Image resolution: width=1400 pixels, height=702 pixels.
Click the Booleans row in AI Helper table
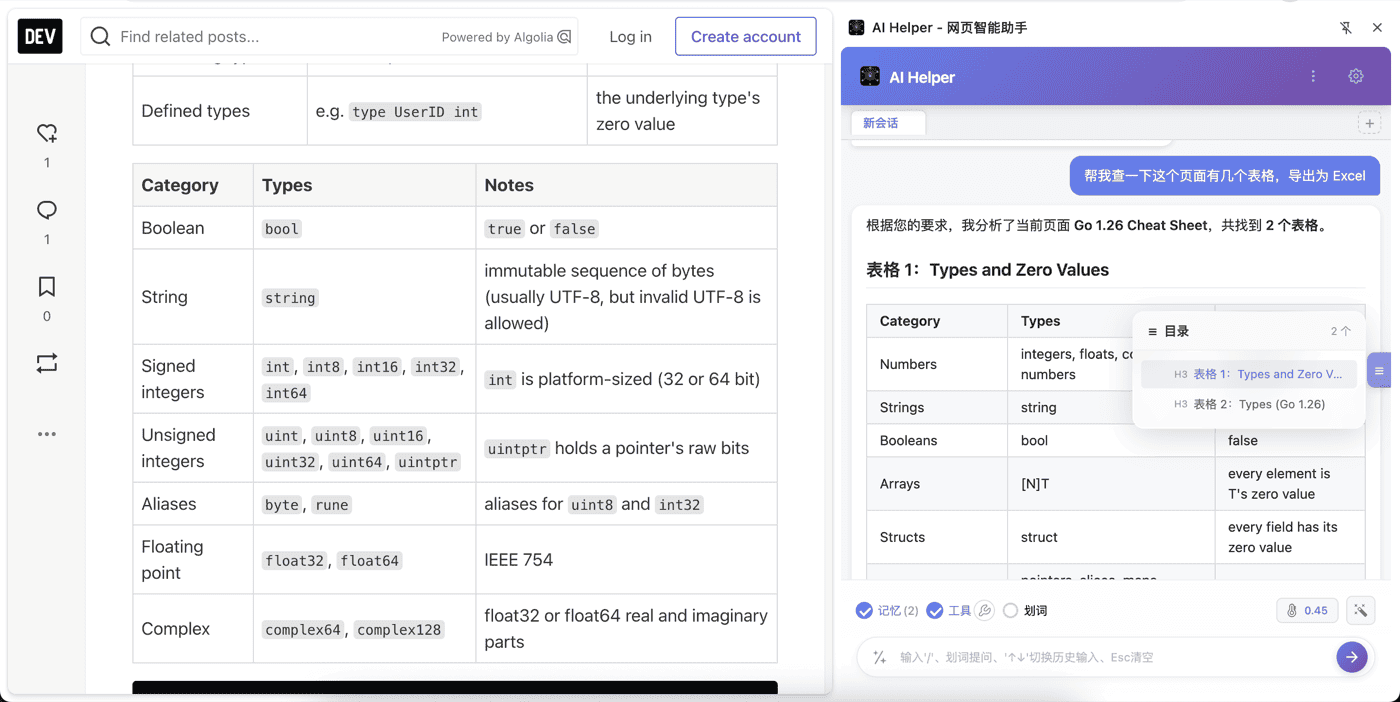click(x=1115, y=440)
